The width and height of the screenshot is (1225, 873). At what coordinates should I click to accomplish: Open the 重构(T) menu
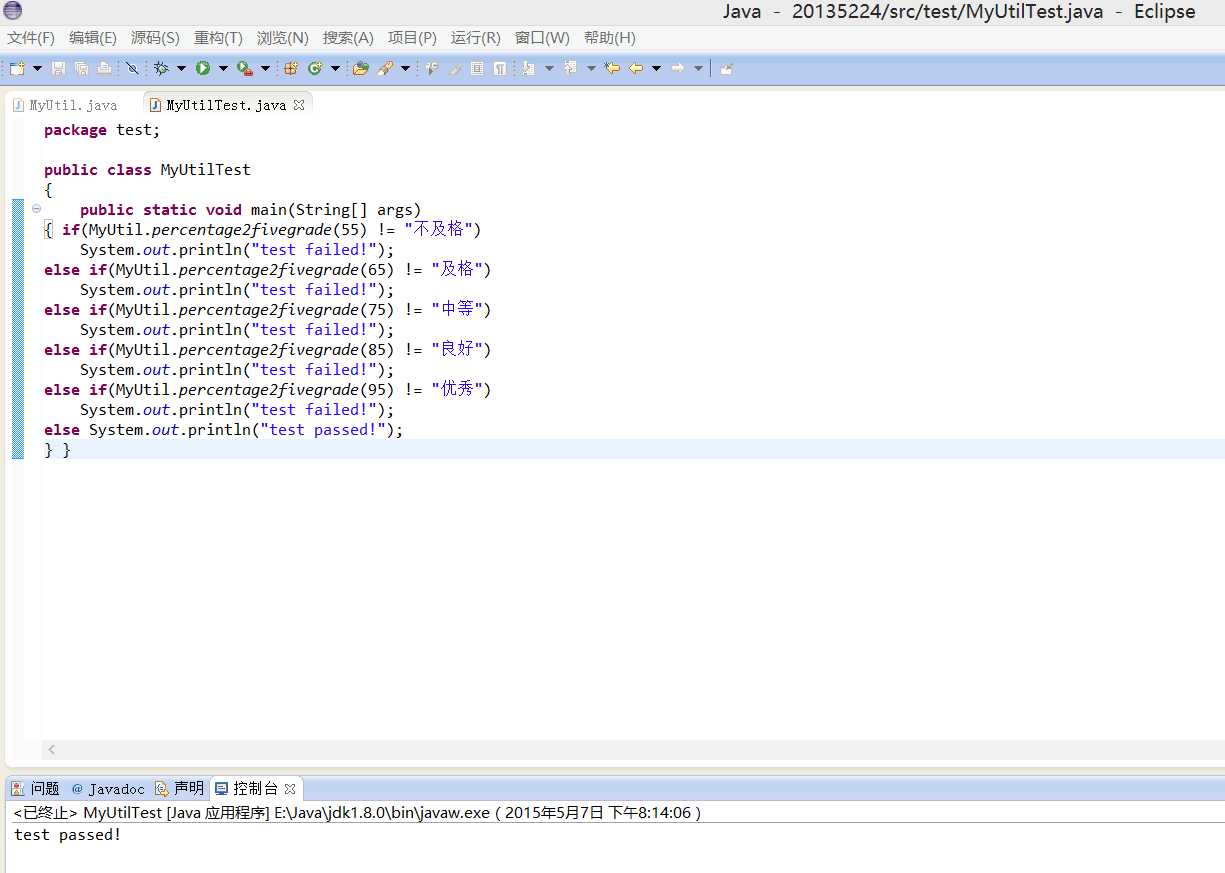218,38
